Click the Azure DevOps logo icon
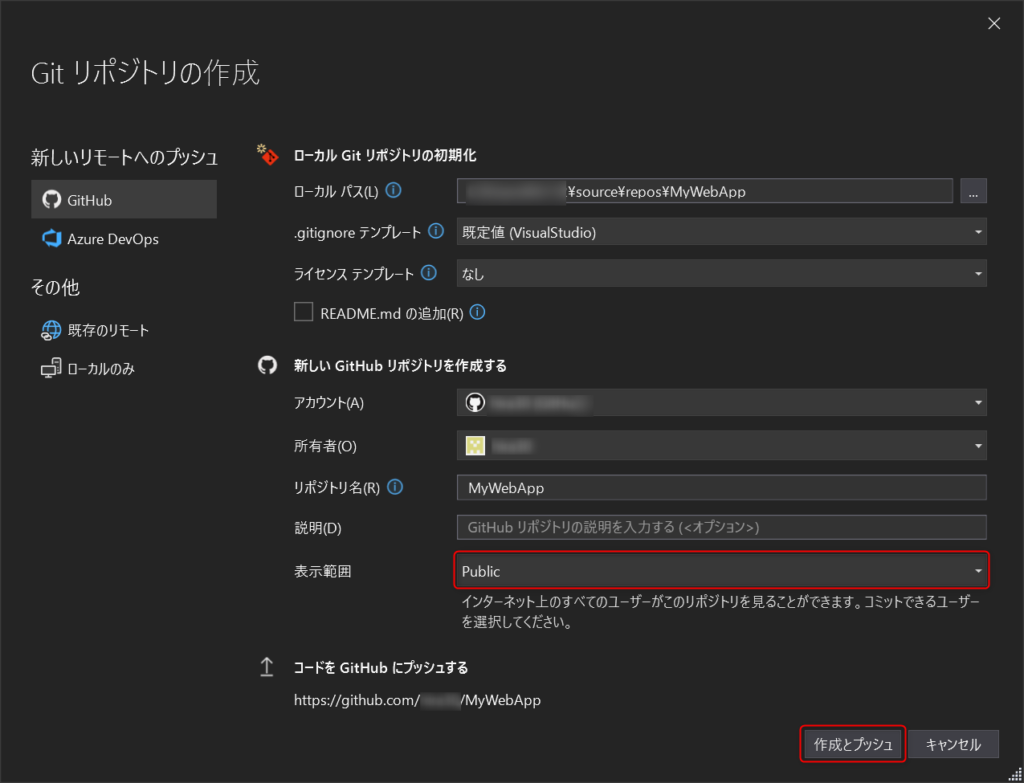The width and height of the screenshot is (1024, 783). click(x=51, y=239)
